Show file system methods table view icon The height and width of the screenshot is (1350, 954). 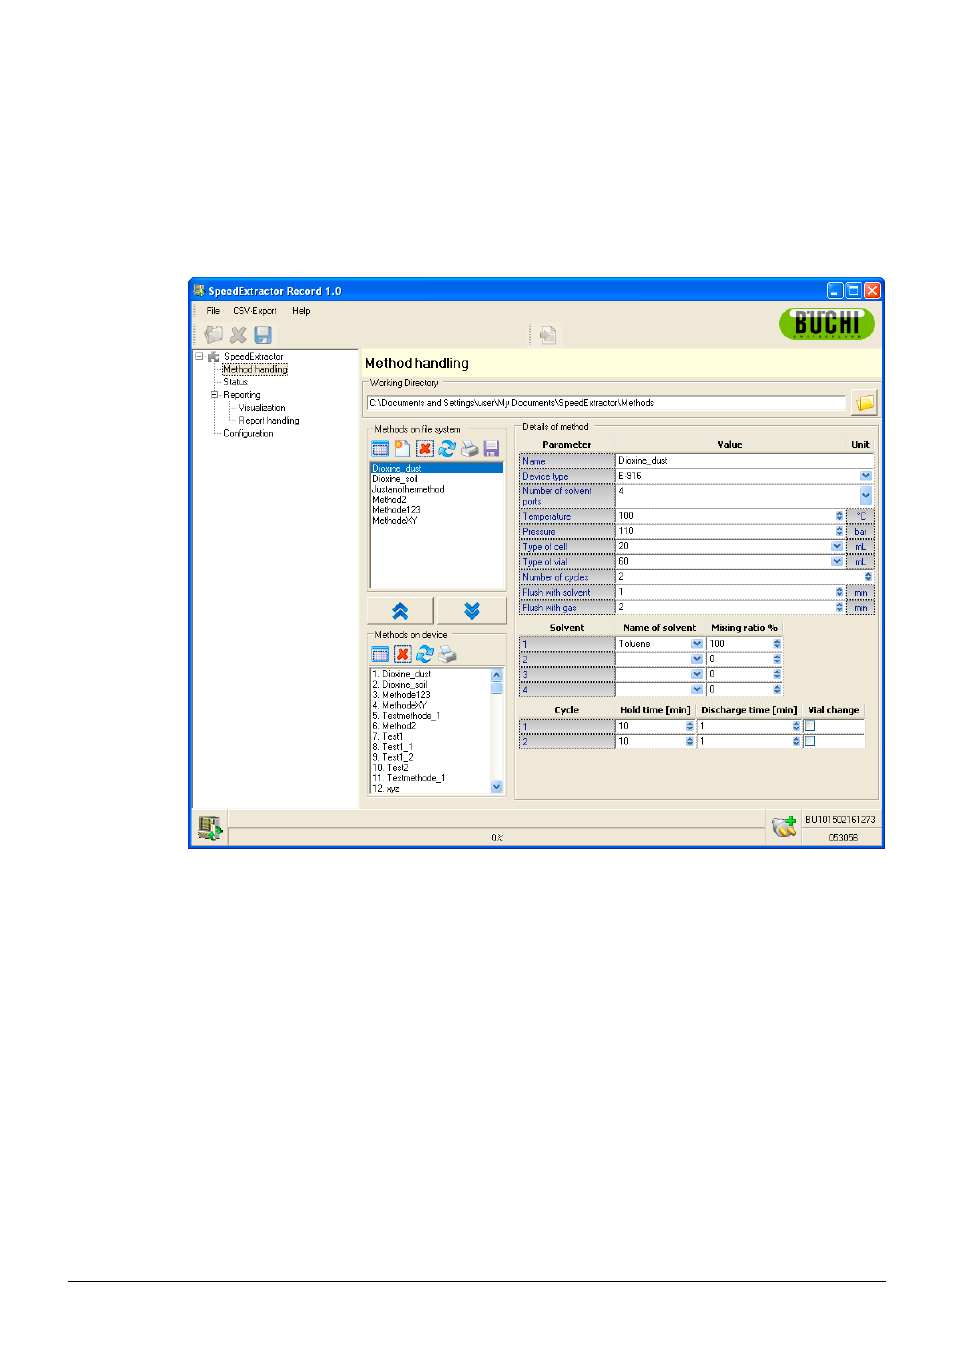point(380,449)
